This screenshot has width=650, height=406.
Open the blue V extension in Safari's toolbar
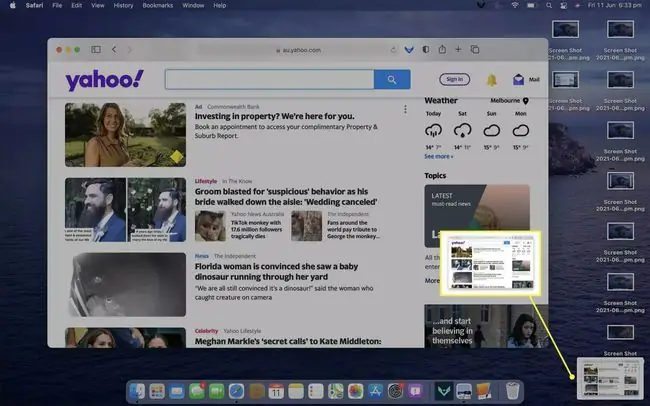tap(409, 50)
